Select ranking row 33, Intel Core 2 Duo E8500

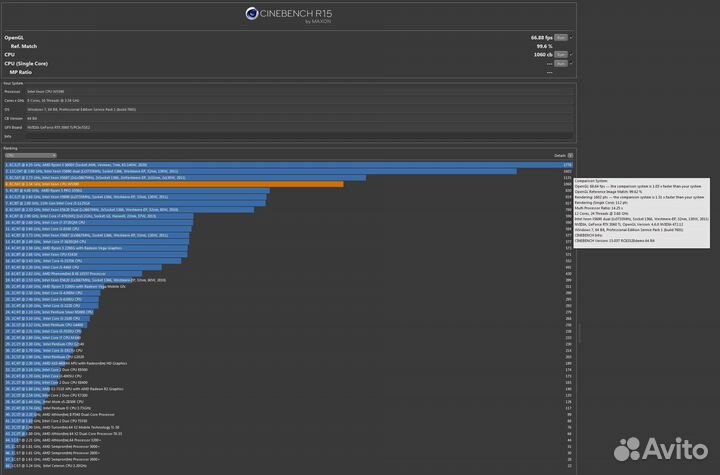288,370
